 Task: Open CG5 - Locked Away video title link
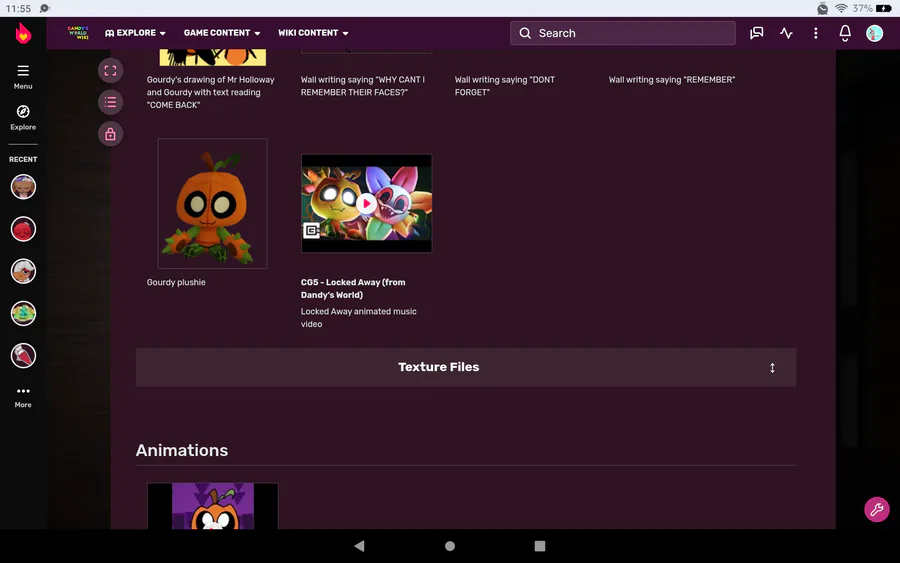click(x=353, y=289)
